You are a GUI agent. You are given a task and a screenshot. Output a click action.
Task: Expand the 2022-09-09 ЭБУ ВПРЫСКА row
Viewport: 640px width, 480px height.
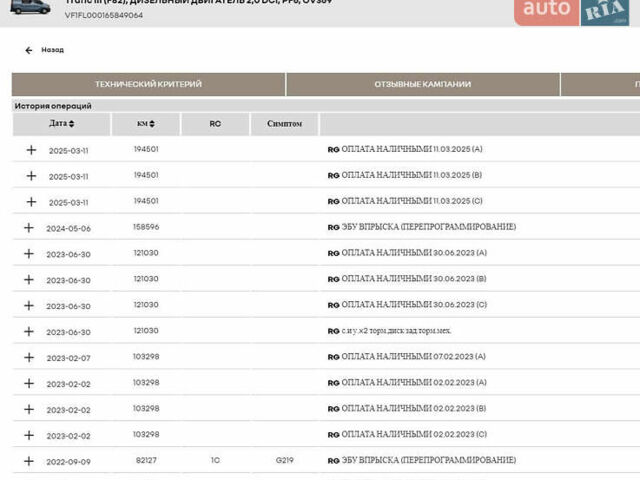tap(29, 461)
